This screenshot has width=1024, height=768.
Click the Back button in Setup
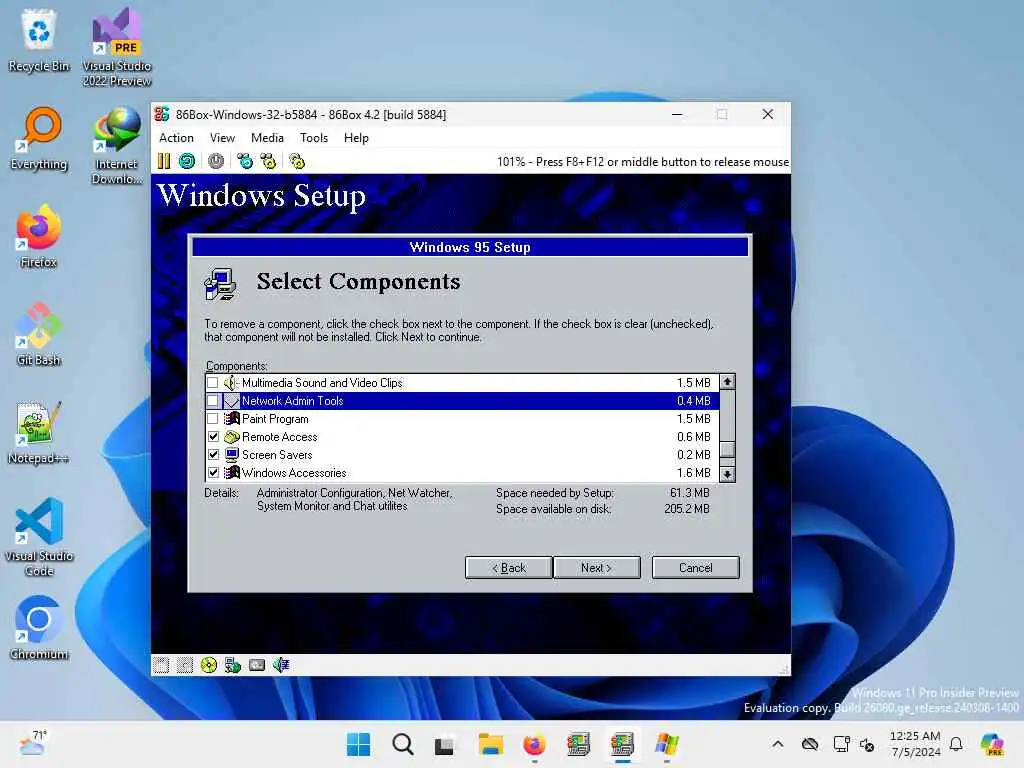pos(509,568)
